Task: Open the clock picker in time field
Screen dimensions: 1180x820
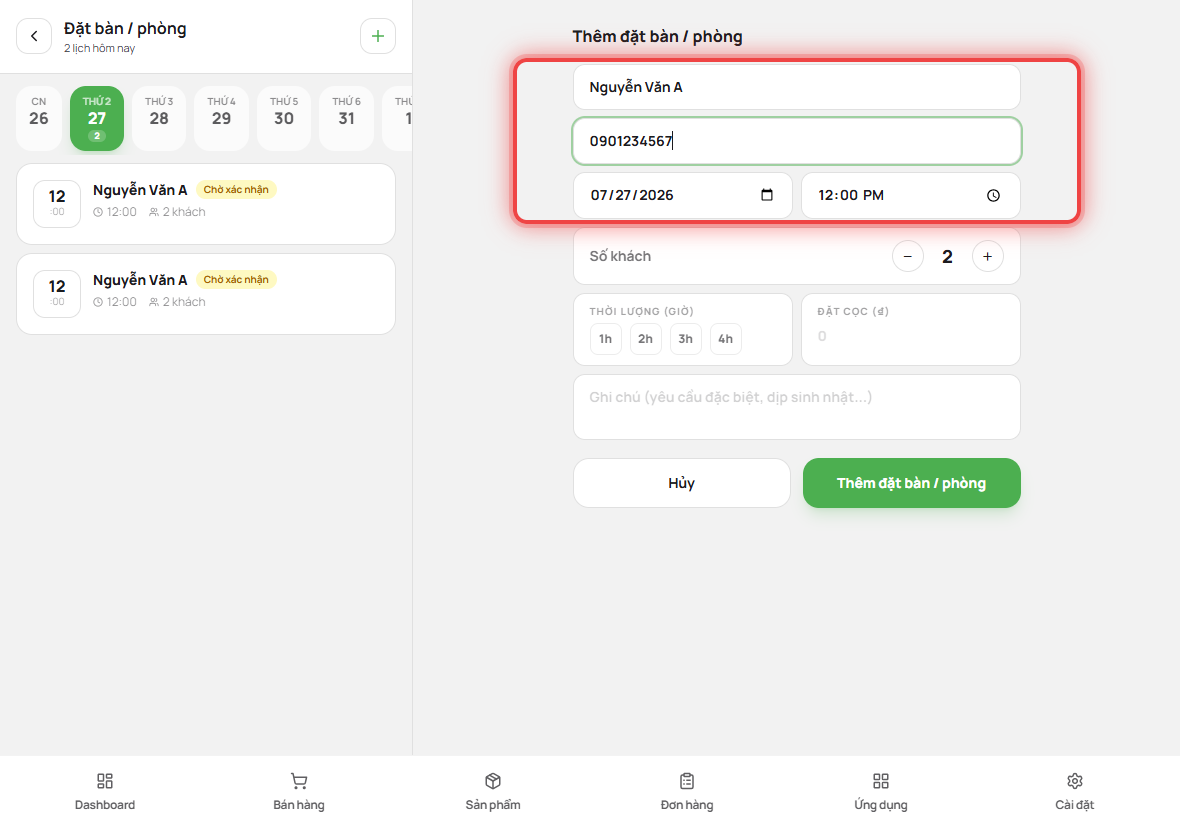Action: (993, 196)
